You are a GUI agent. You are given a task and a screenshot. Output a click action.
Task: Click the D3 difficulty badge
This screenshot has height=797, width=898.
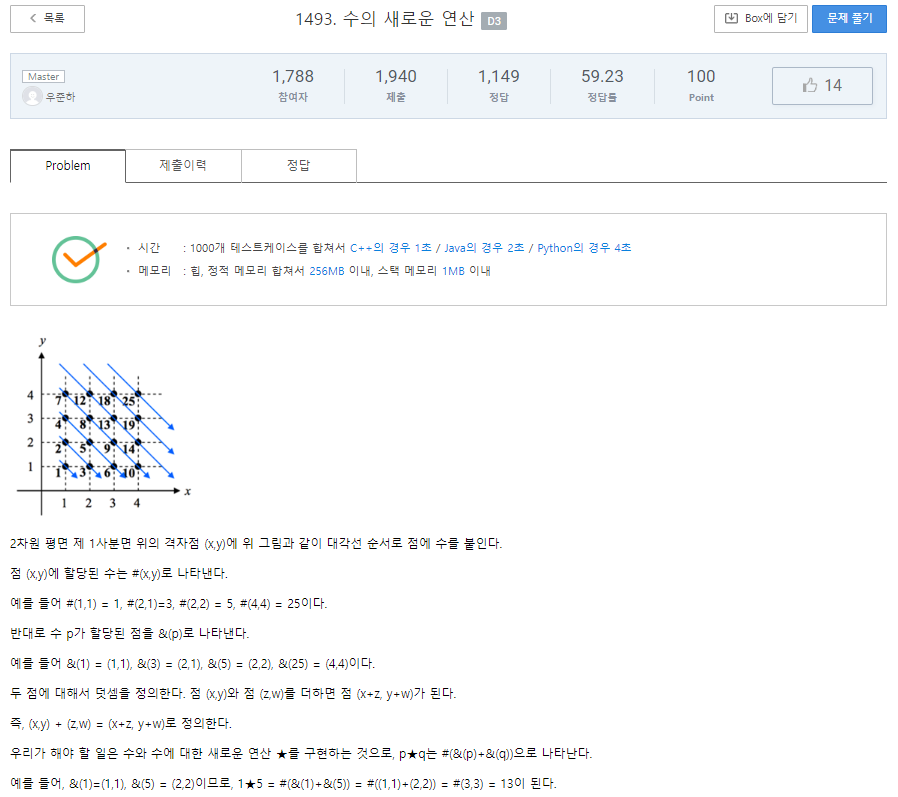pos(494,21)
